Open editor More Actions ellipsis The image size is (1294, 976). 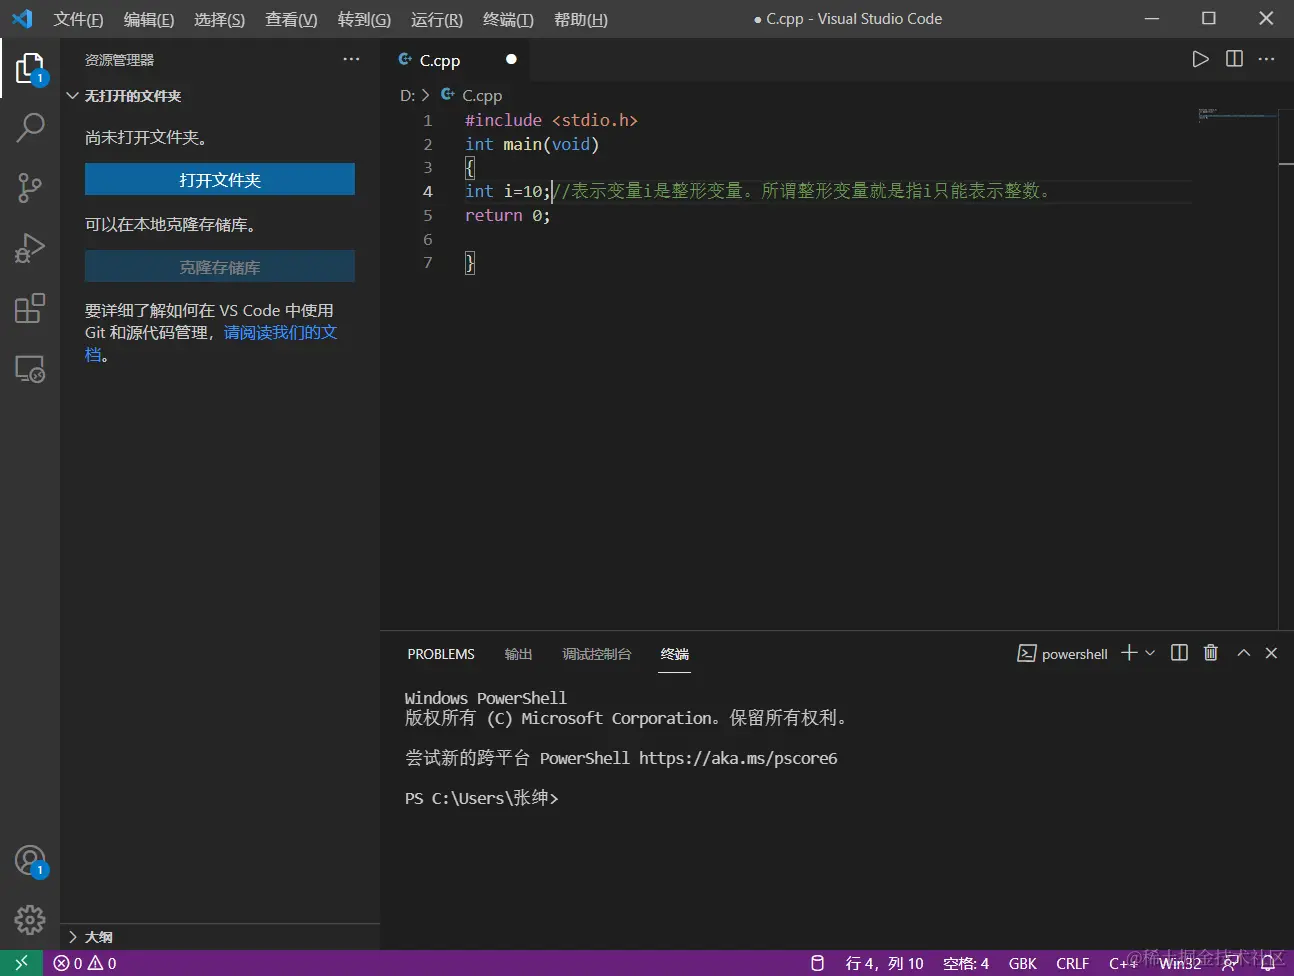pos(1266,59)
